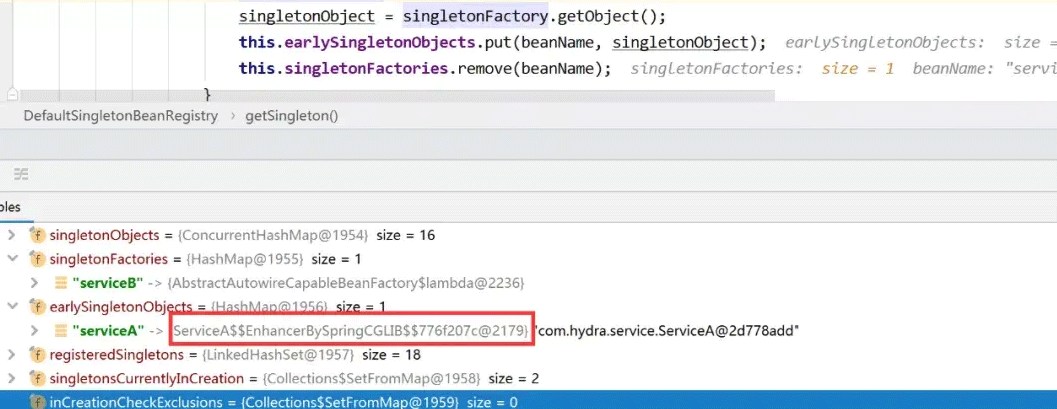This screenshot has width=1057, height=409.
Task: Click the debugger toolbar icon above the variables list
Action: click(19, 174)
